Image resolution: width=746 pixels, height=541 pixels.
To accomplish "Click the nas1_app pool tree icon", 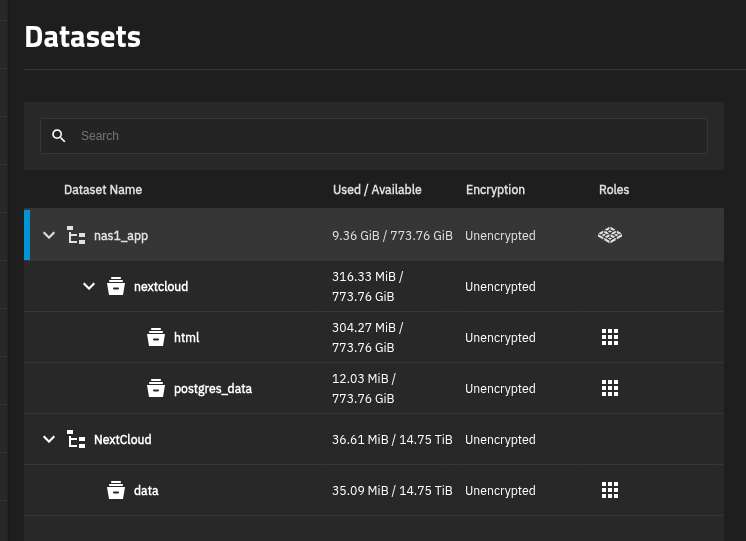I will (76, 236).
